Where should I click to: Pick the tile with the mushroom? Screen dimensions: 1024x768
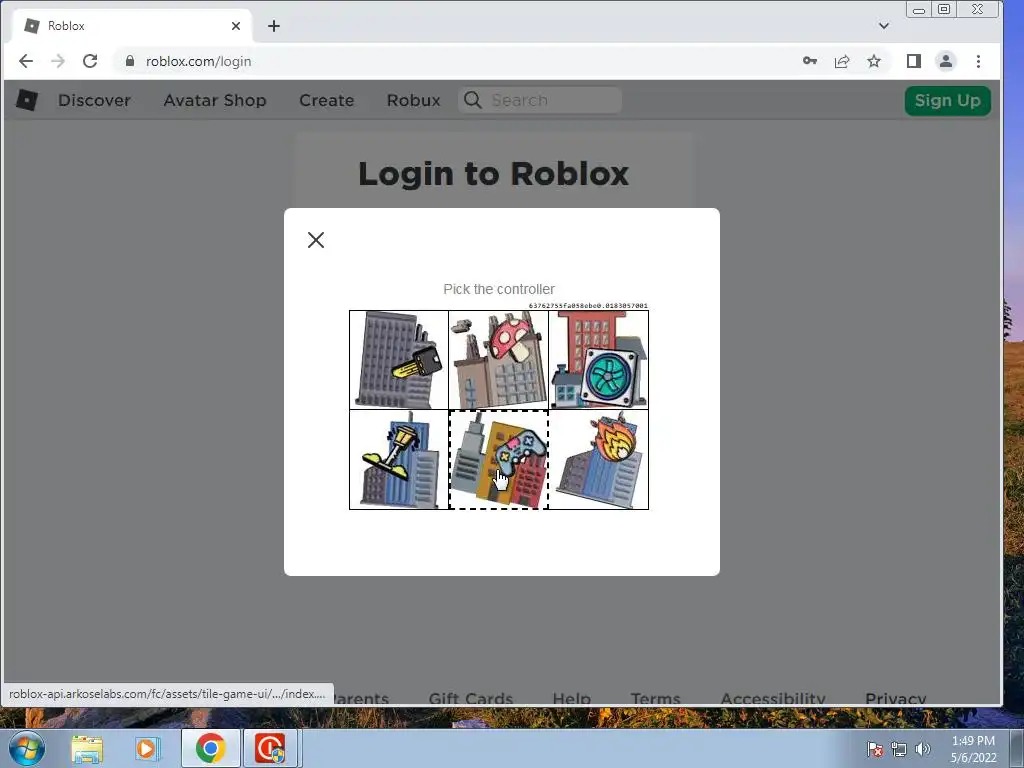point(499,360)
